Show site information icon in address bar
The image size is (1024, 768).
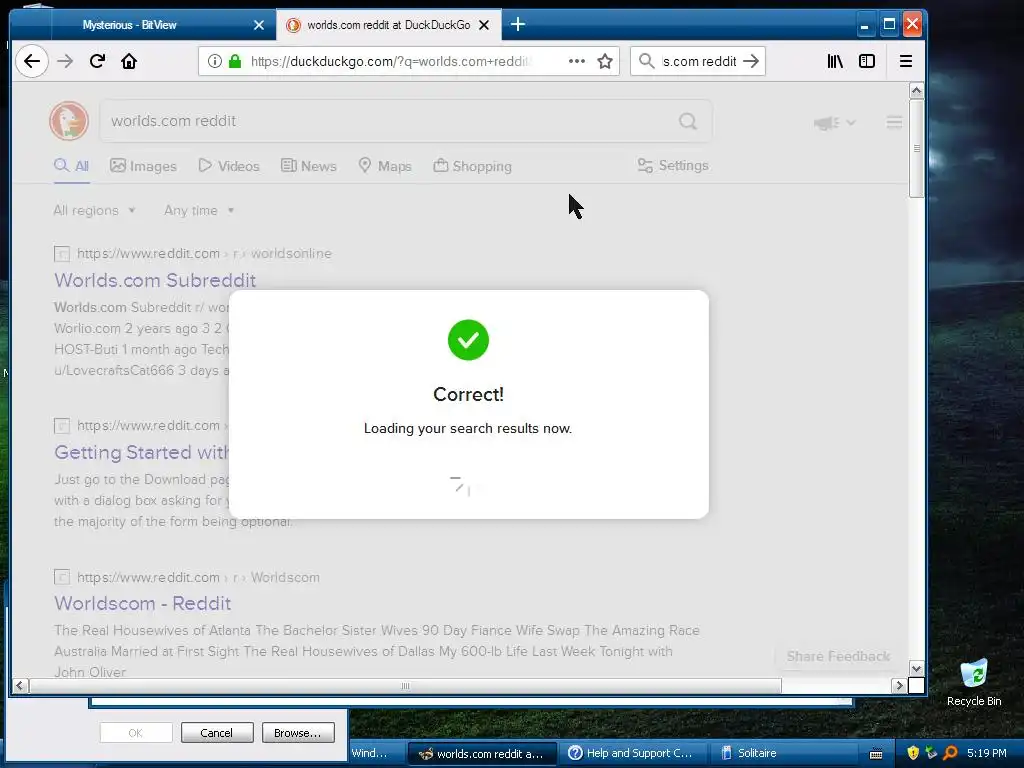point(214,61)
